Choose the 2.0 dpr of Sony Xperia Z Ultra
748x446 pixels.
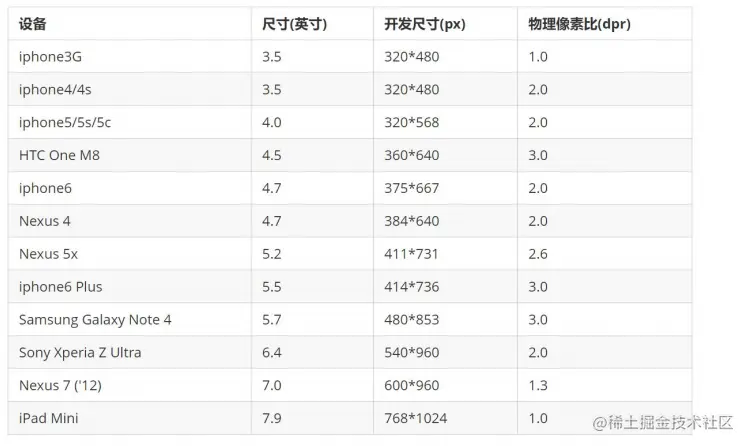point(538,353)
